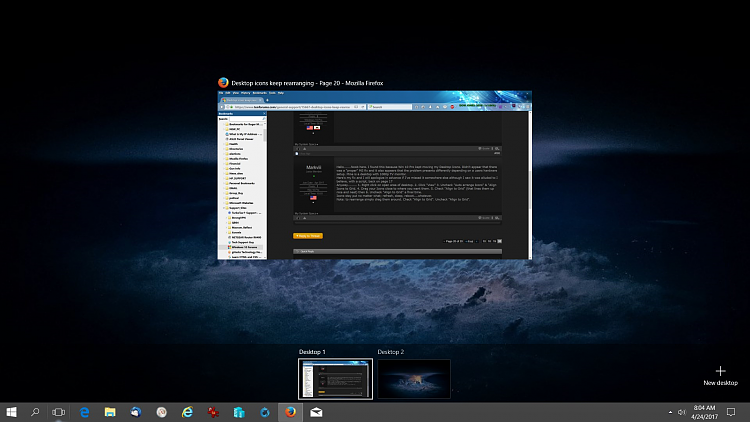Switch to the Desktop 2 thumbnail
This screenshot has width=750, height=422.
point(412,379)
